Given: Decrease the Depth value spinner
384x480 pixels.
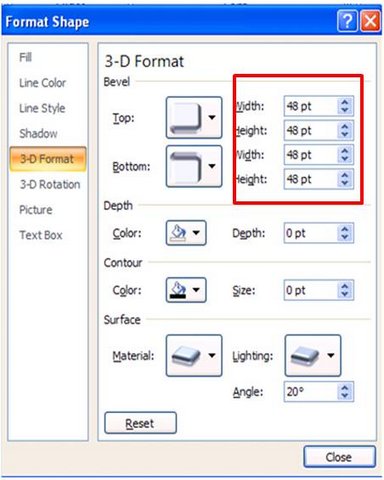Looking at the screenshot, I should [x=345, y=237].
